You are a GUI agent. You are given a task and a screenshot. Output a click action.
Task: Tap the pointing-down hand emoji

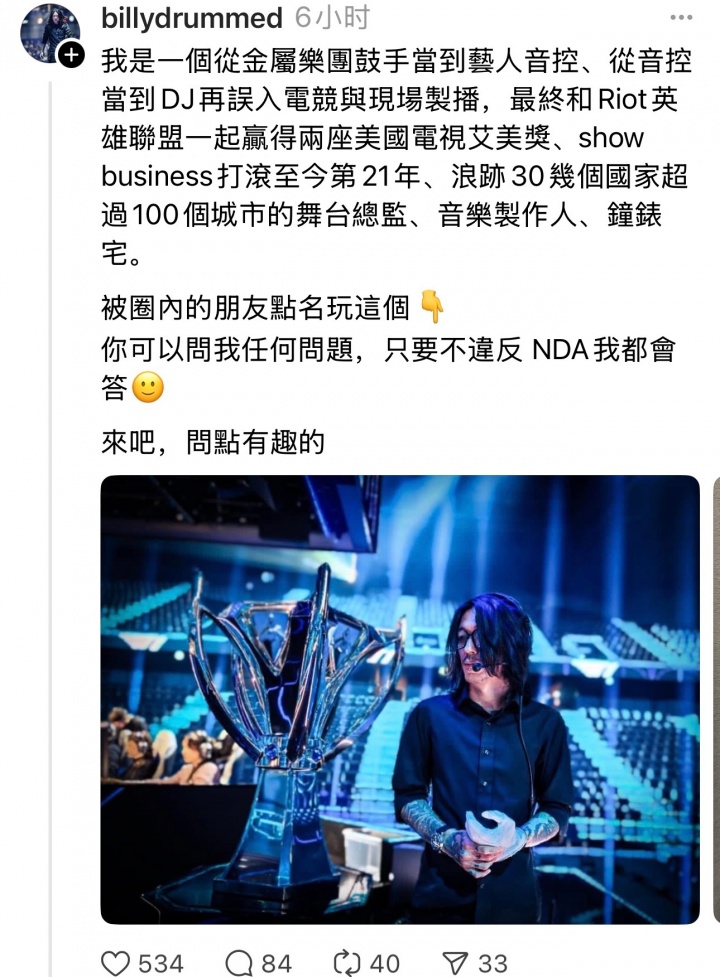[x=432, y=307]
